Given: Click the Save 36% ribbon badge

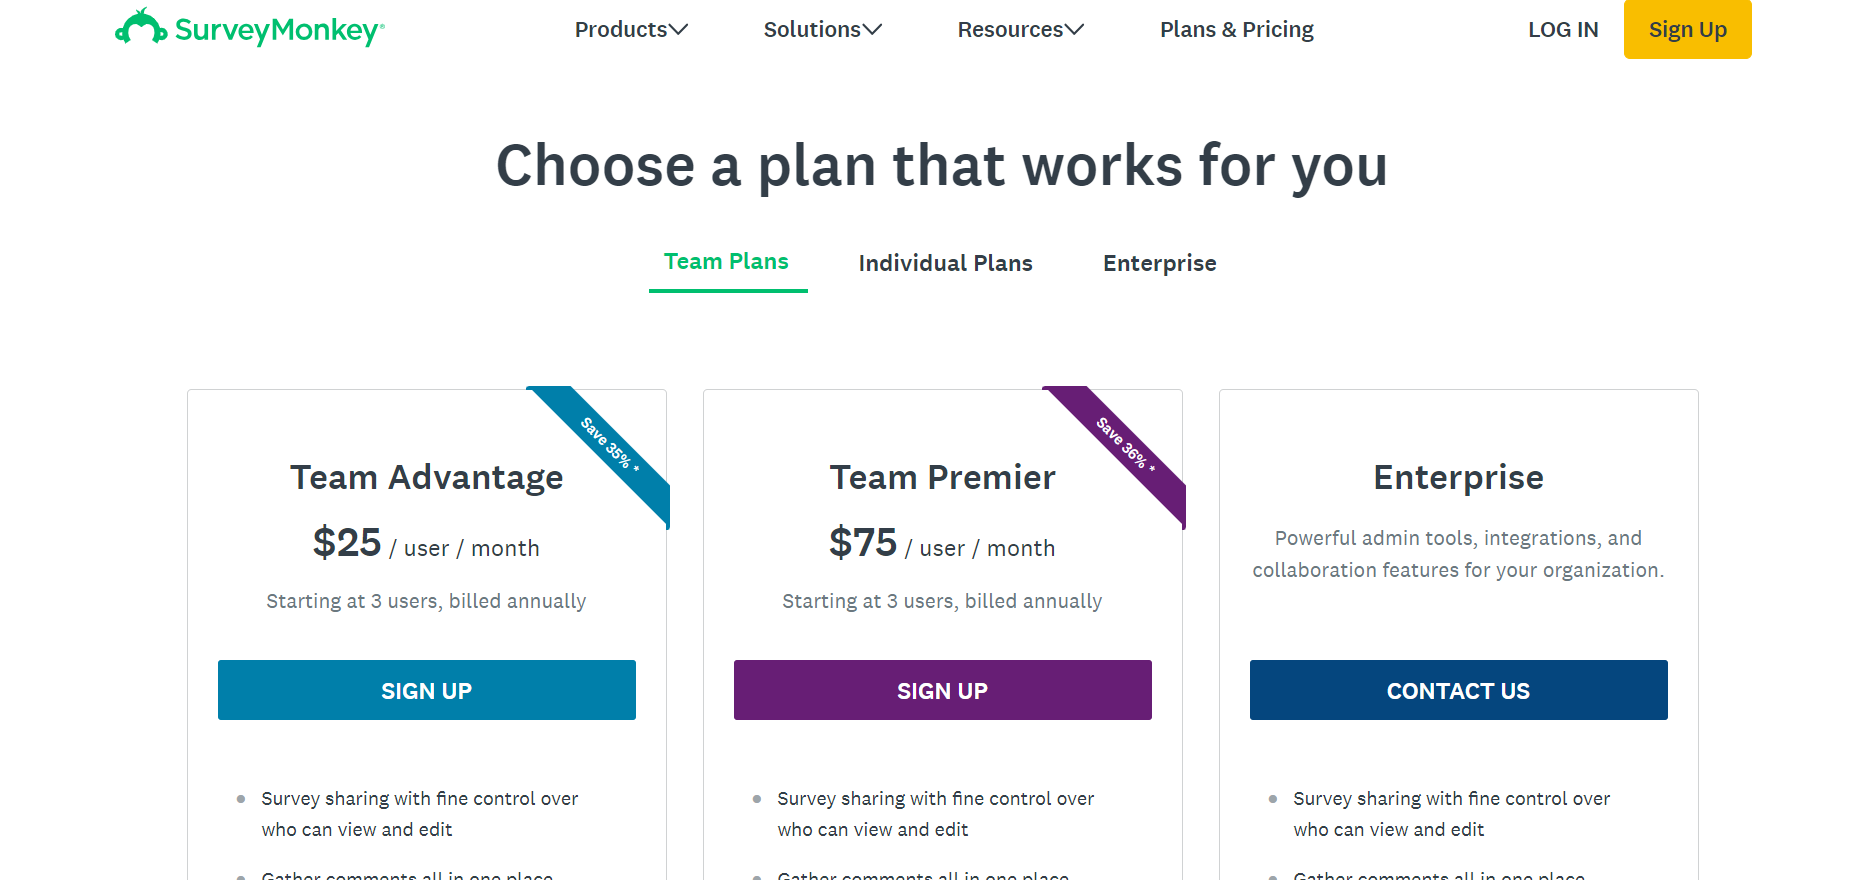Looking at the screenshot, I should coord(1125,444).
